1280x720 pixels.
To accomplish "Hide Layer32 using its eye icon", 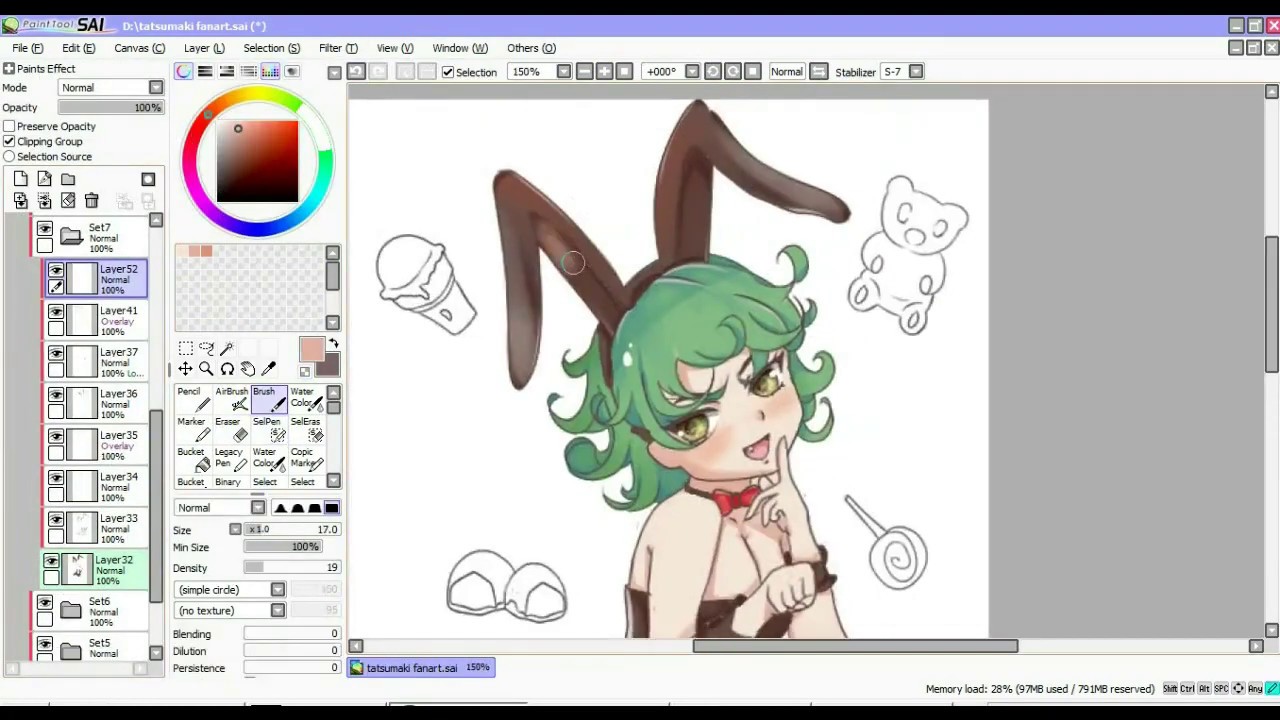I will pos(52,562).
